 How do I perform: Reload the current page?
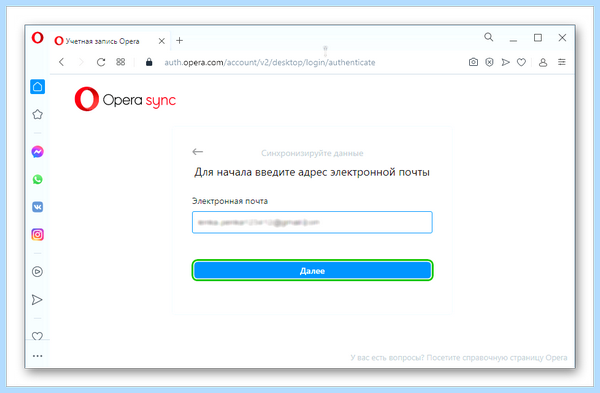(101, 62)
